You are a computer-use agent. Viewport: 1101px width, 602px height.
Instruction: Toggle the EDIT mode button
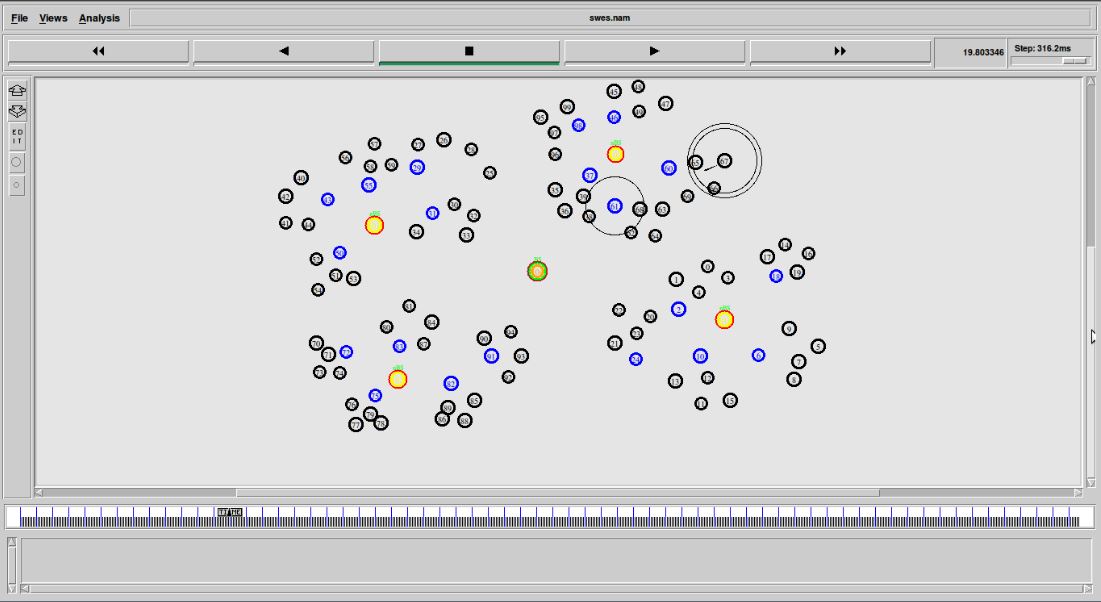[18, 136]
